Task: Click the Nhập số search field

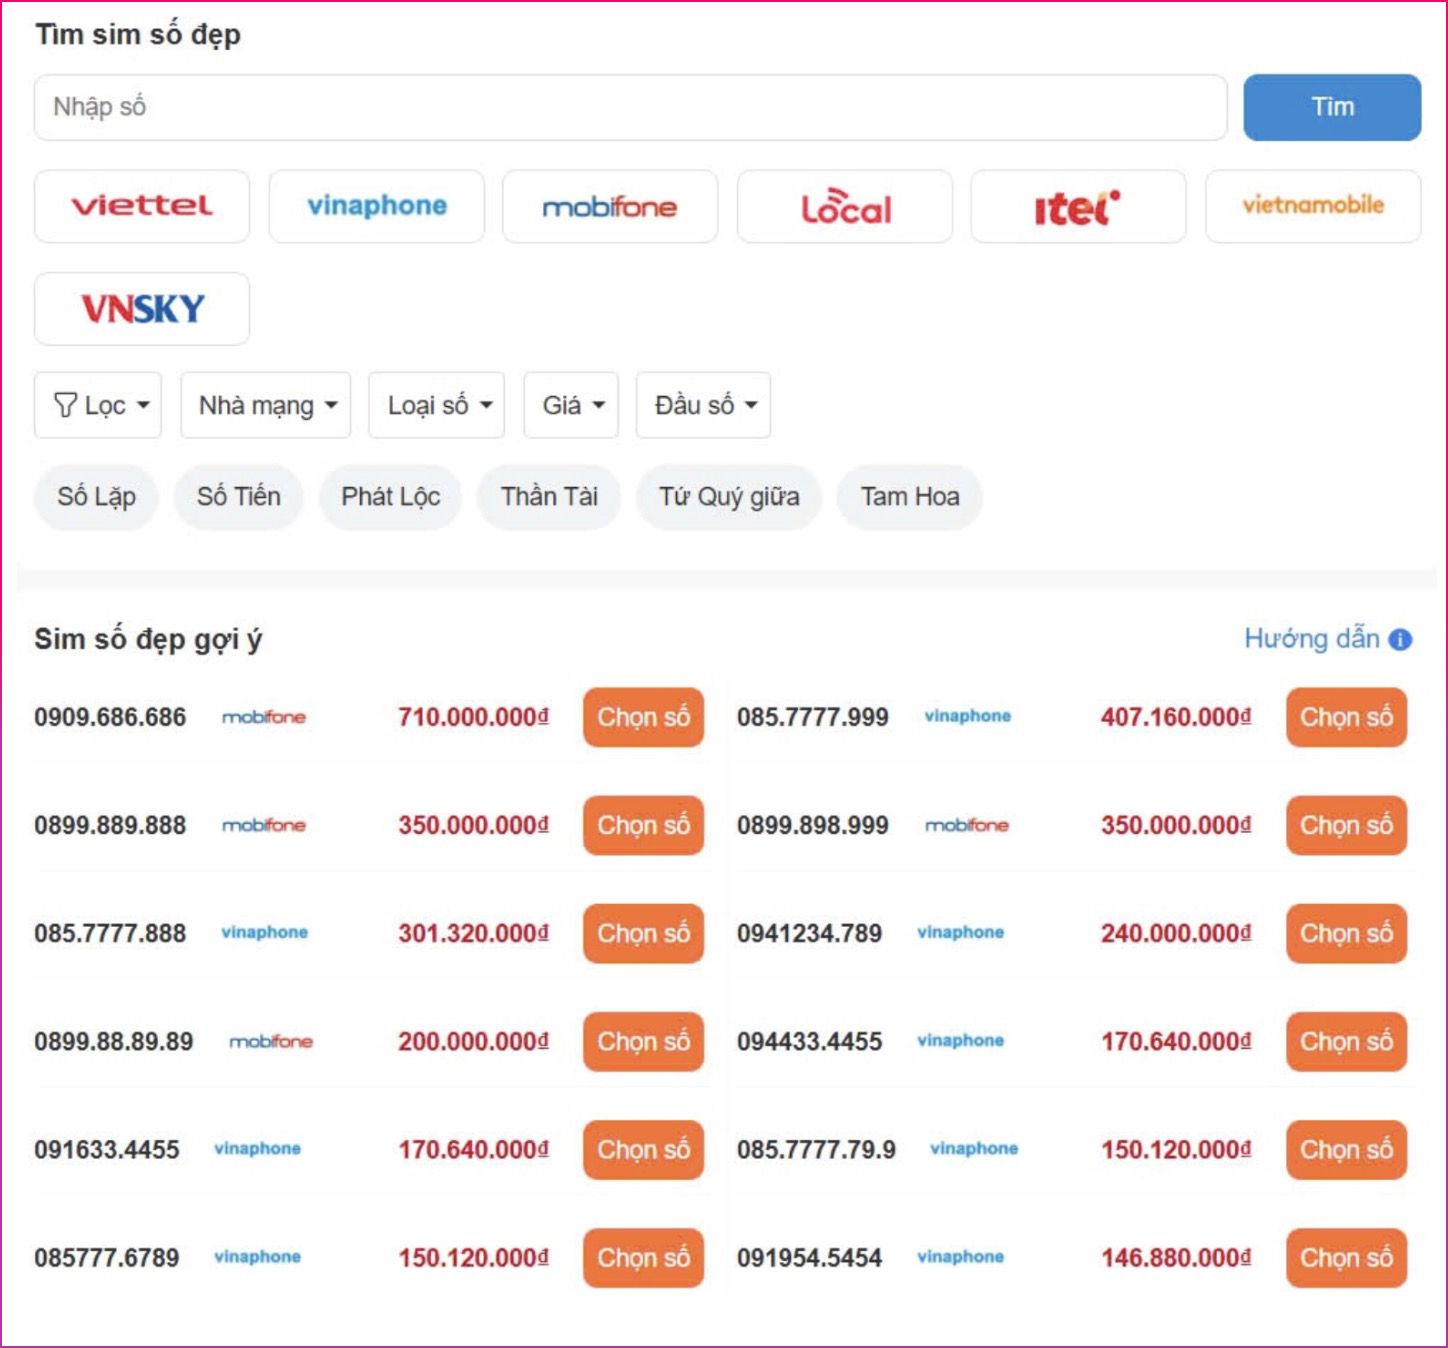Action: pos(630,107)
